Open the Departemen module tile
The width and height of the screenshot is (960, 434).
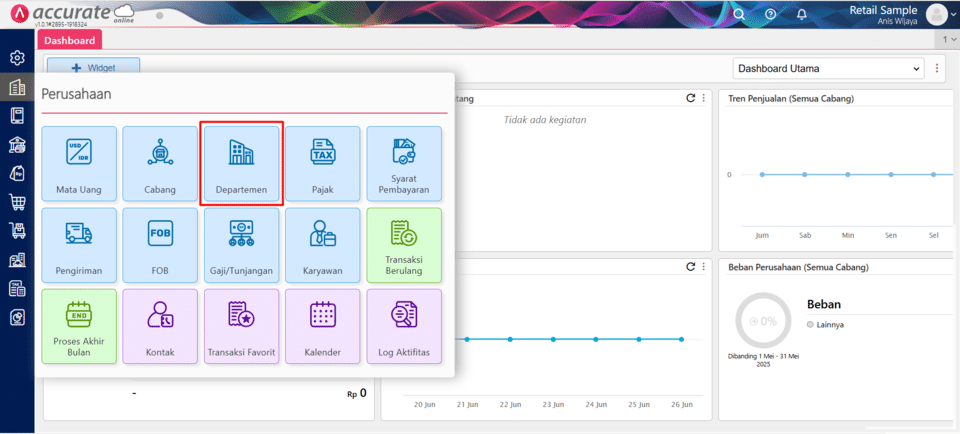242,163
